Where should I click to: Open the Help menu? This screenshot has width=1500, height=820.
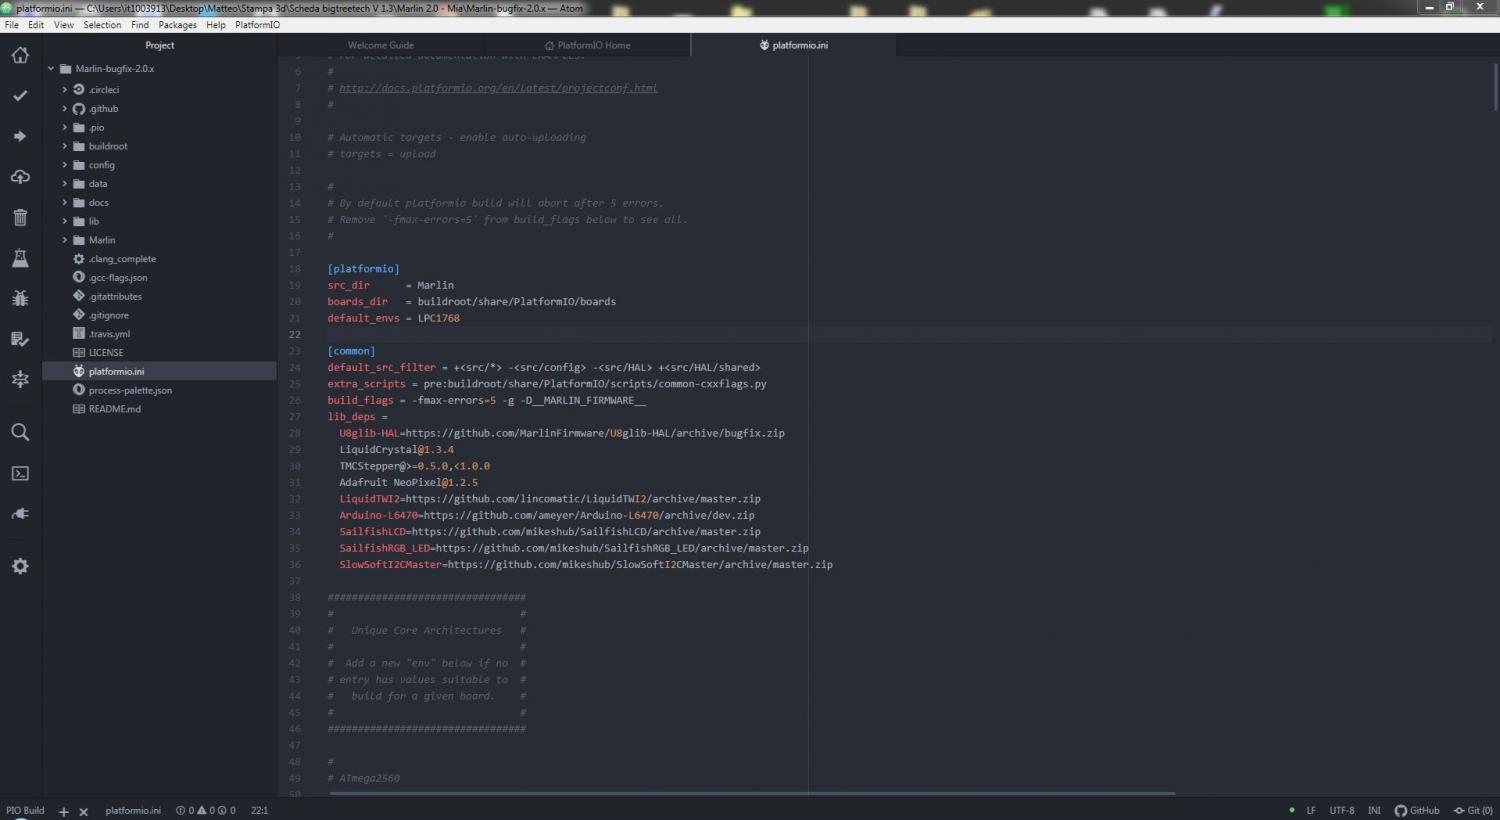(216, 25)
